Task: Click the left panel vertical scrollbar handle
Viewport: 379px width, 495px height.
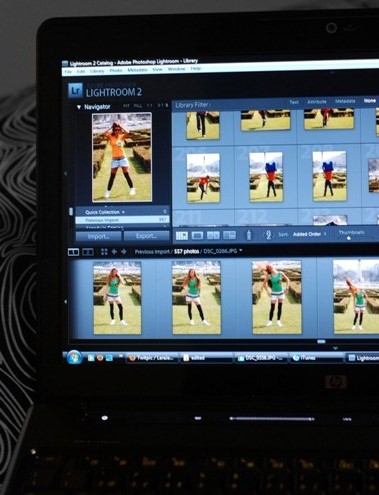Action: [x=71, y=211]
